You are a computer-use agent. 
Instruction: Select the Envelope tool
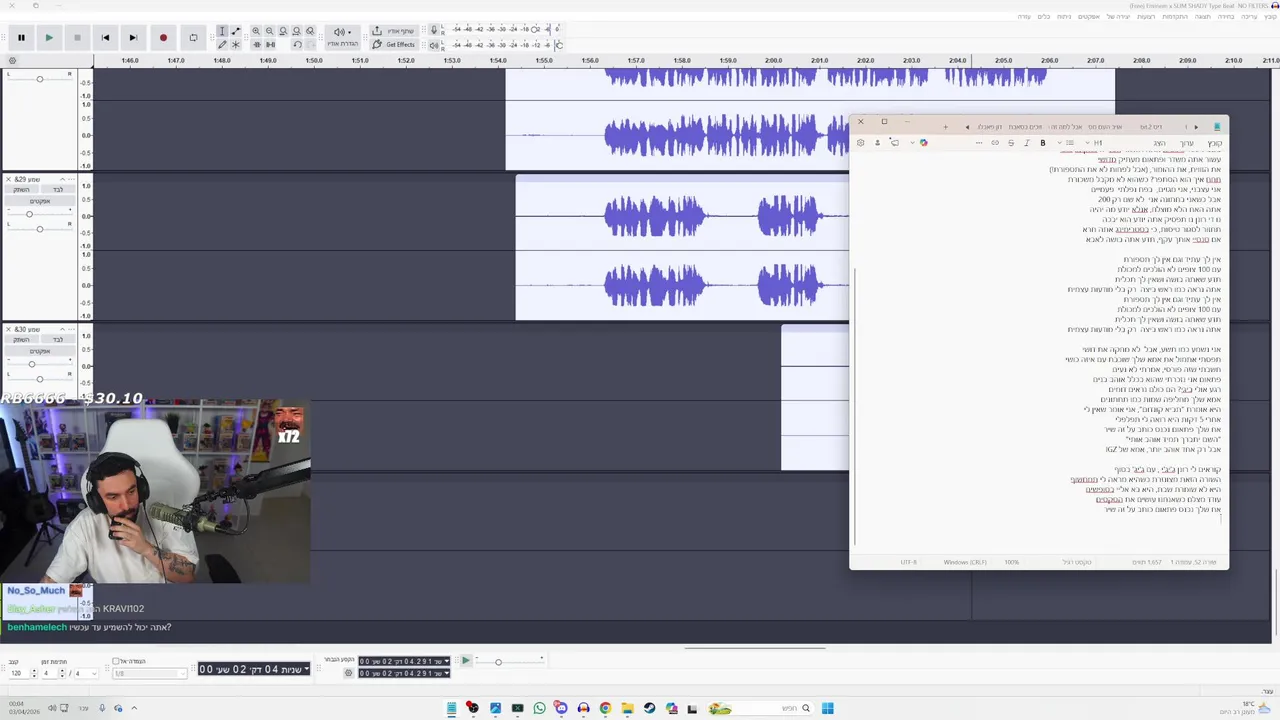coord(236,31)
